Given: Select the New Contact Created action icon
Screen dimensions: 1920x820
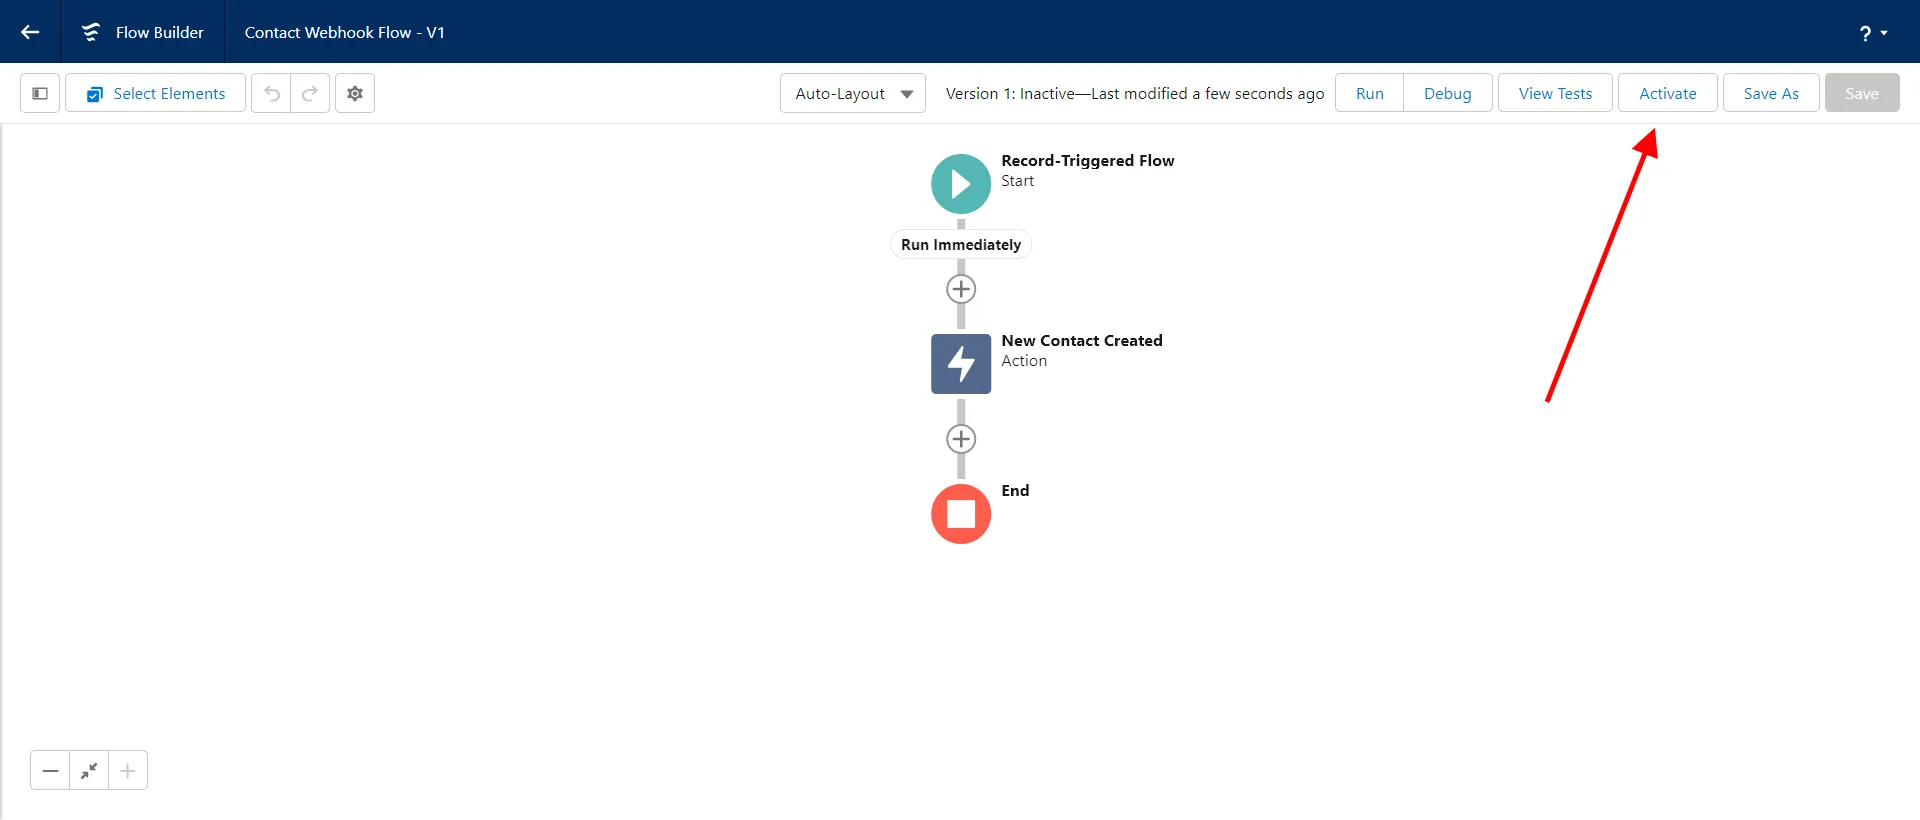Looking at the screenshot, I should click(x=961, y=364).
